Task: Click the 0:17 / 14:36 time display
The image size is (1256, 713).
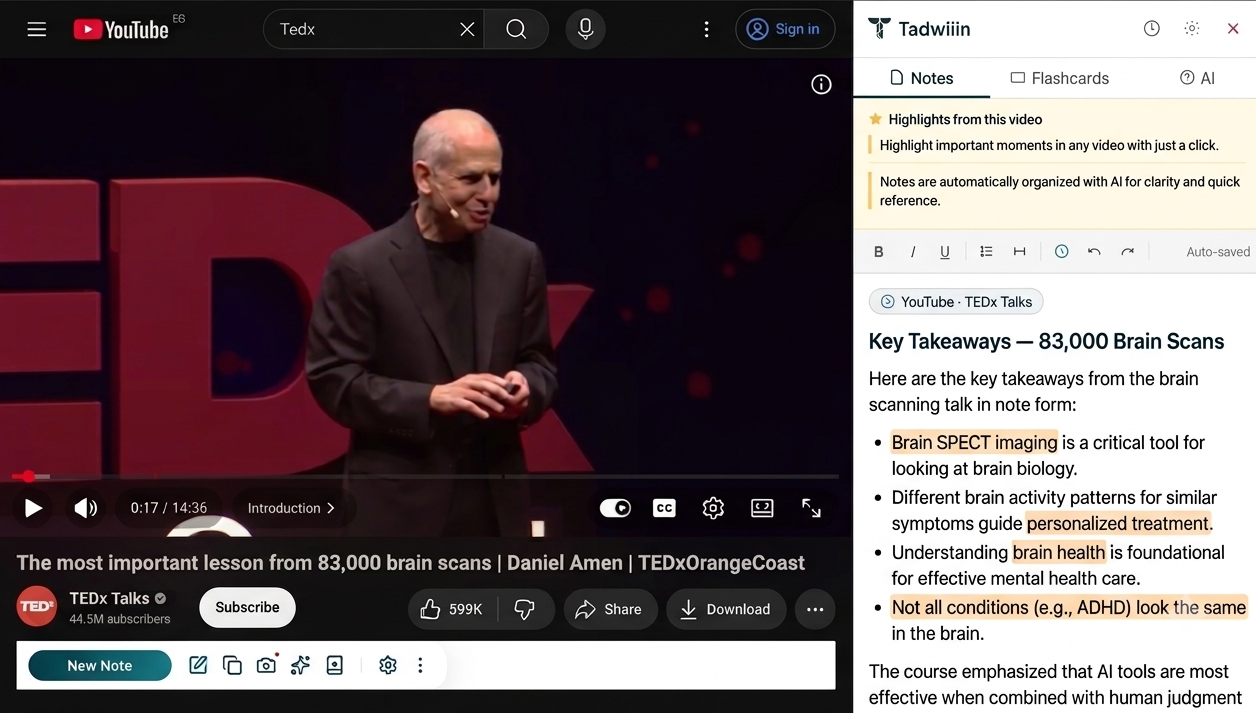Action: (169, 508)
